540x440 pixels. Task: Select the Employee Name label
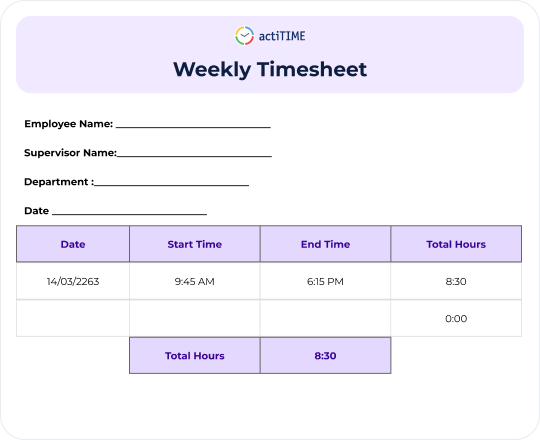click(69, 124)
